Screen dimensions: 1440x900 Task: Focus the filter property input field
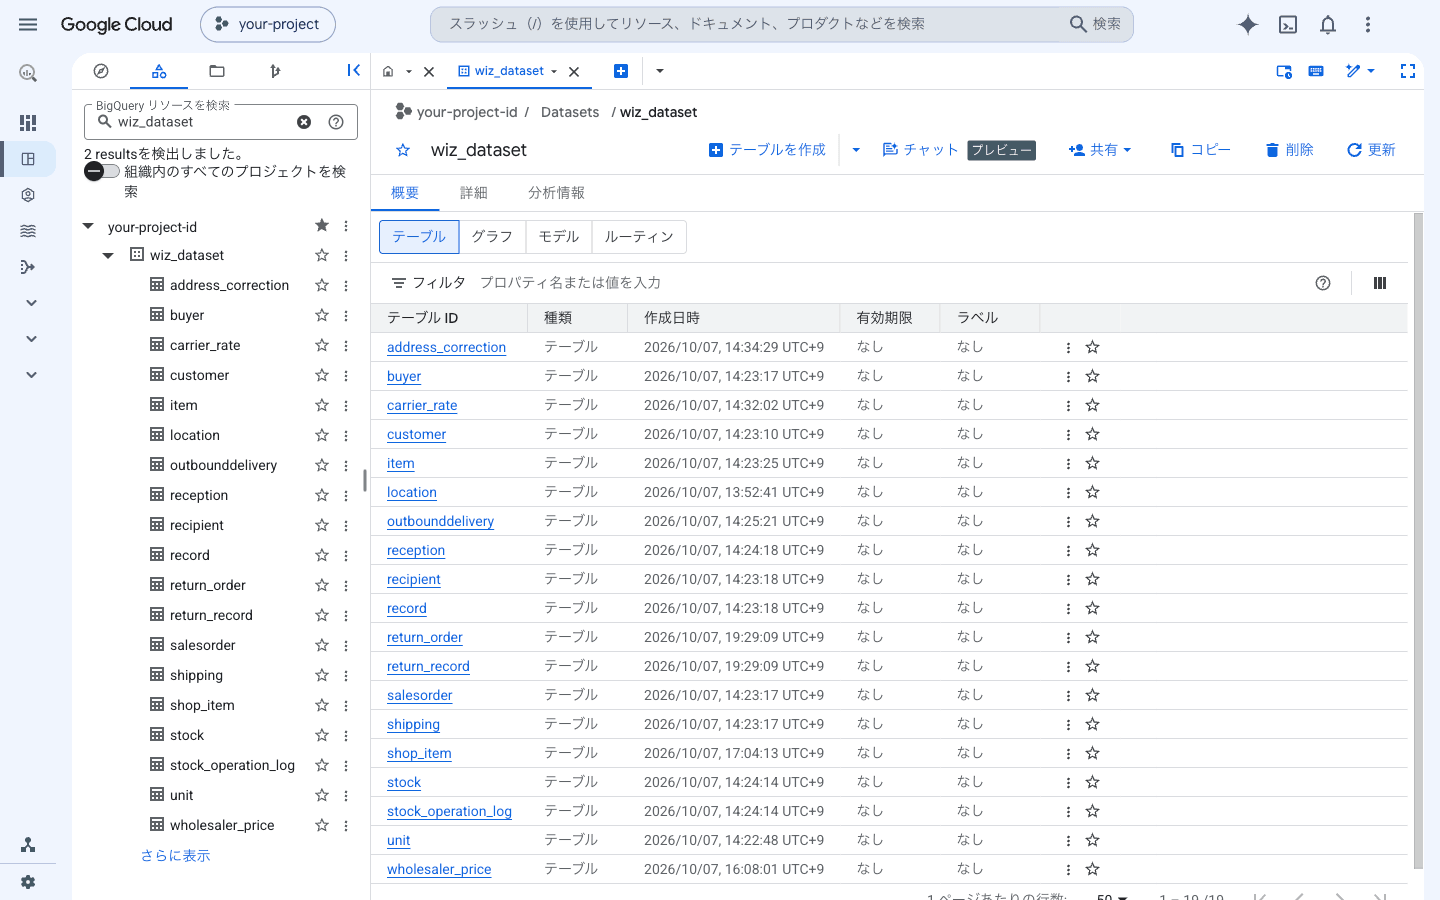890,283
